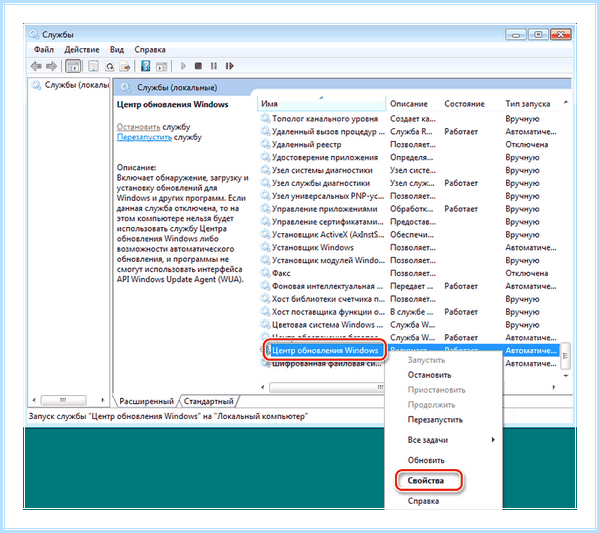The height and width of the screenshot is (533, 600).
Task: Click the Export list toolbar icon
Action: pos(125,66)
